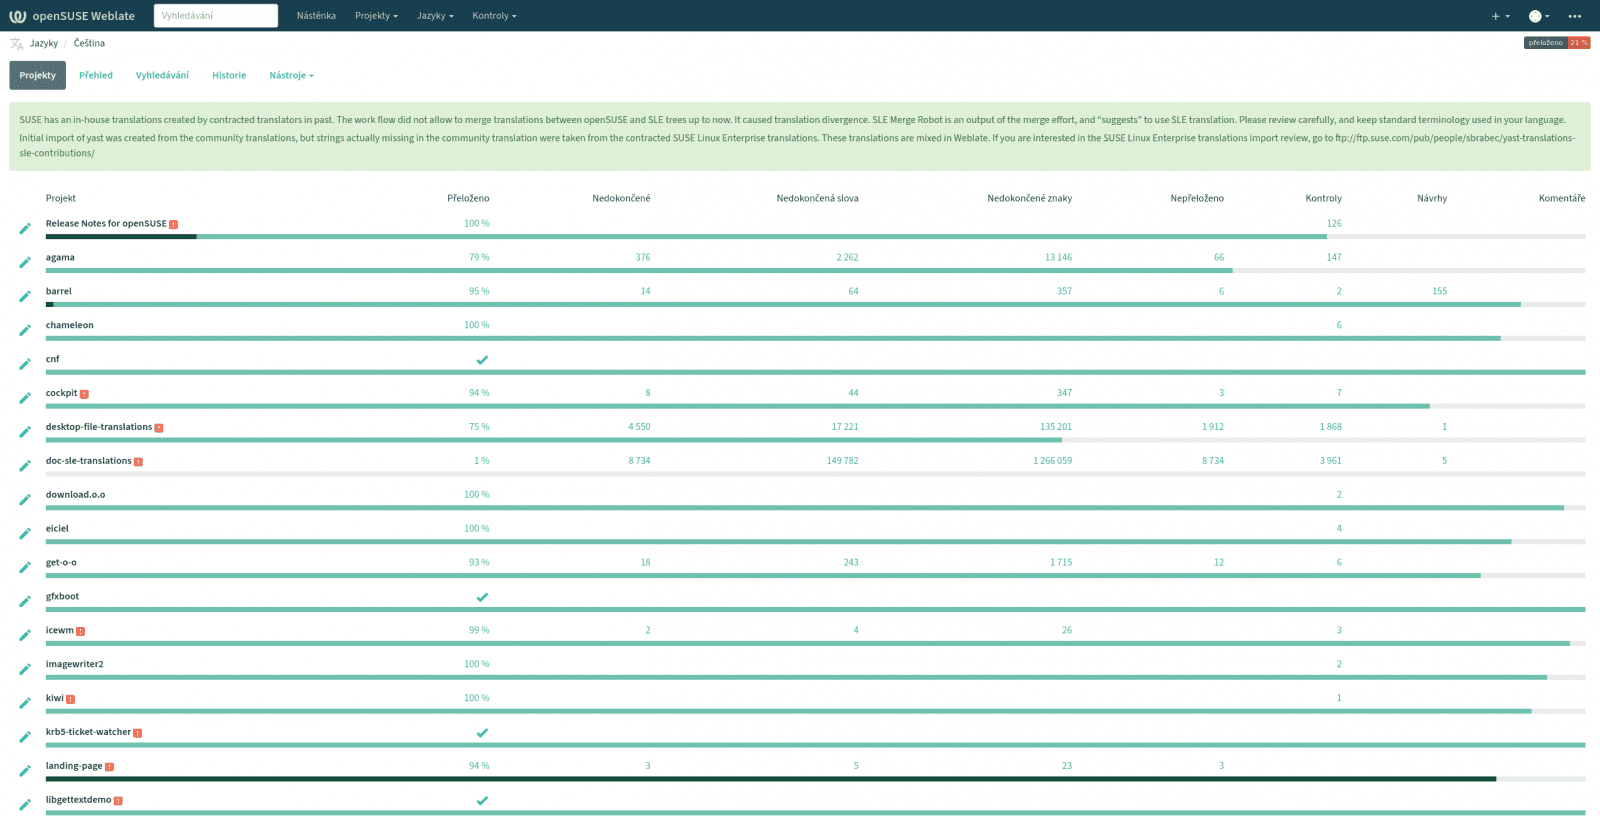The image size is (1600, 816).
Task: Click the Vyhledávání search input field
Action: (216, 16)
